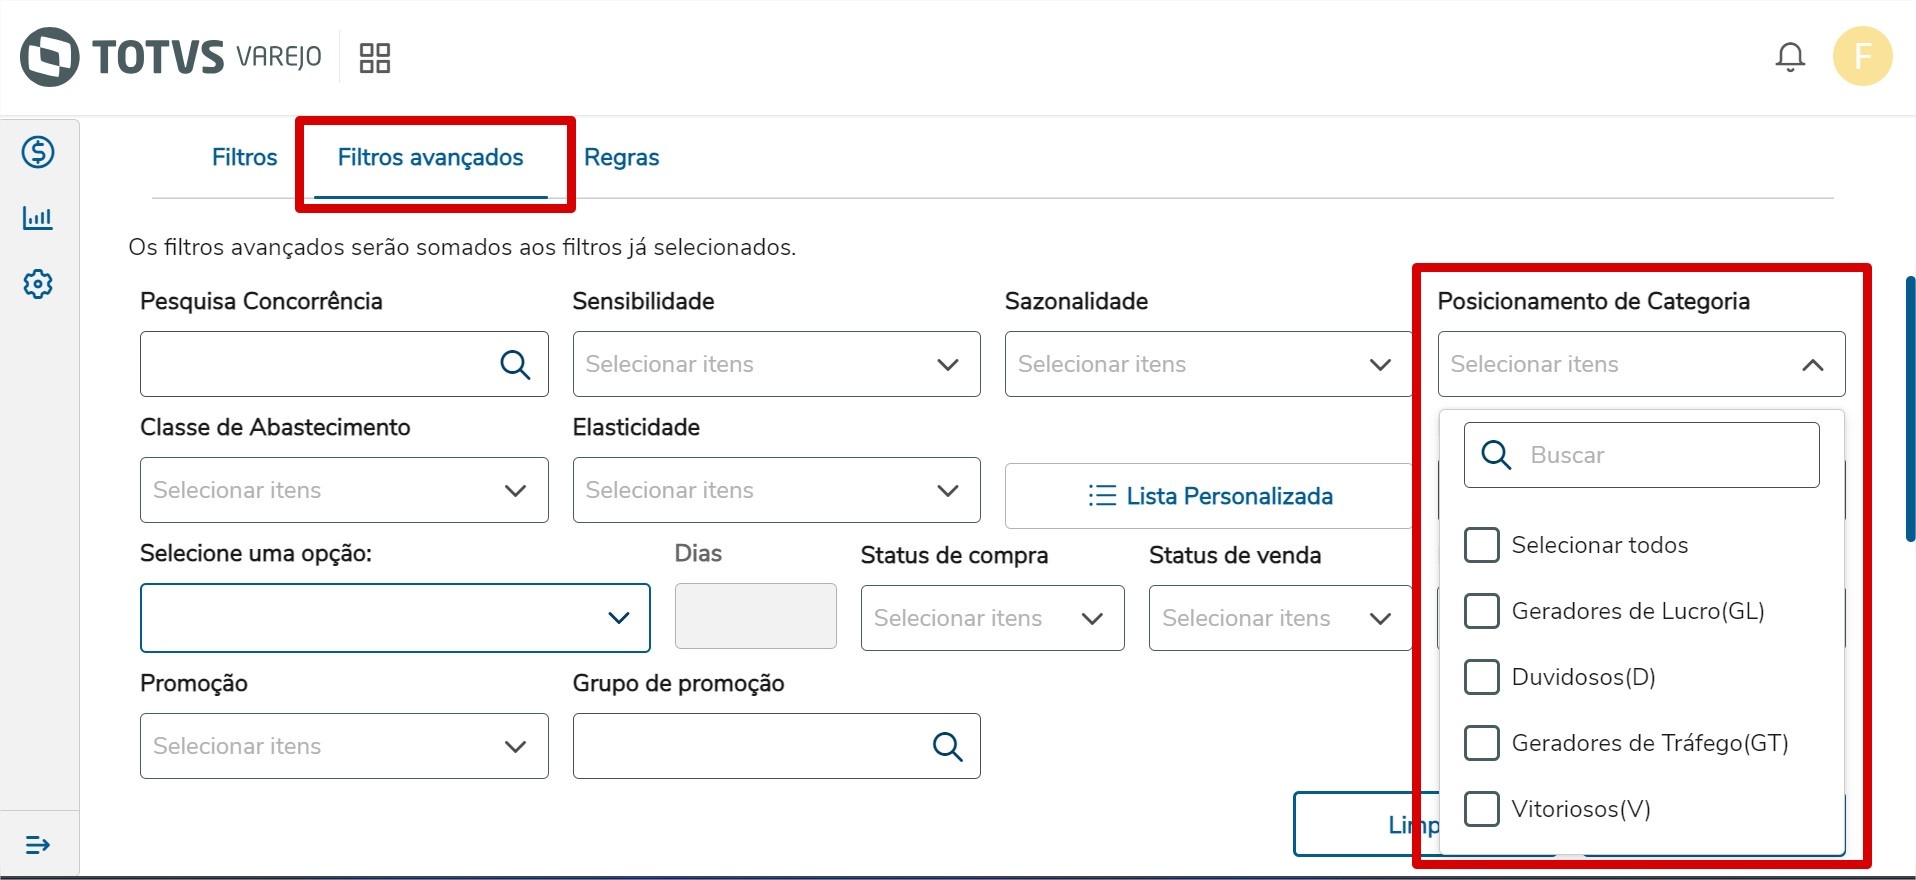Check the Selecionar todos checkbox
Screen dimensions: 1916x880
1481,545
